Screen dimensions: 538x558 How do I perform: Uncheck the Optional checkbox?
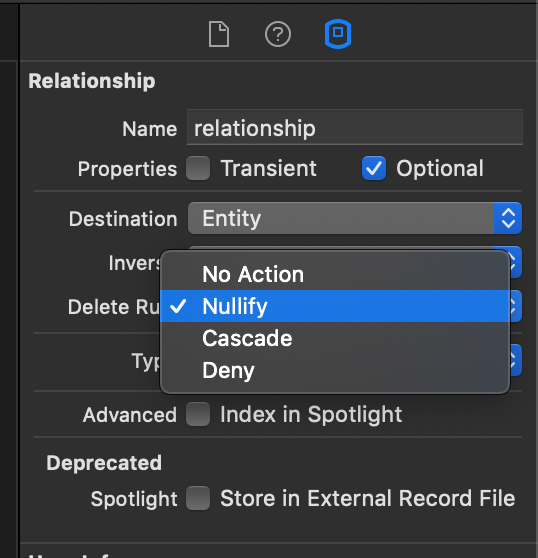click(374, 168)
